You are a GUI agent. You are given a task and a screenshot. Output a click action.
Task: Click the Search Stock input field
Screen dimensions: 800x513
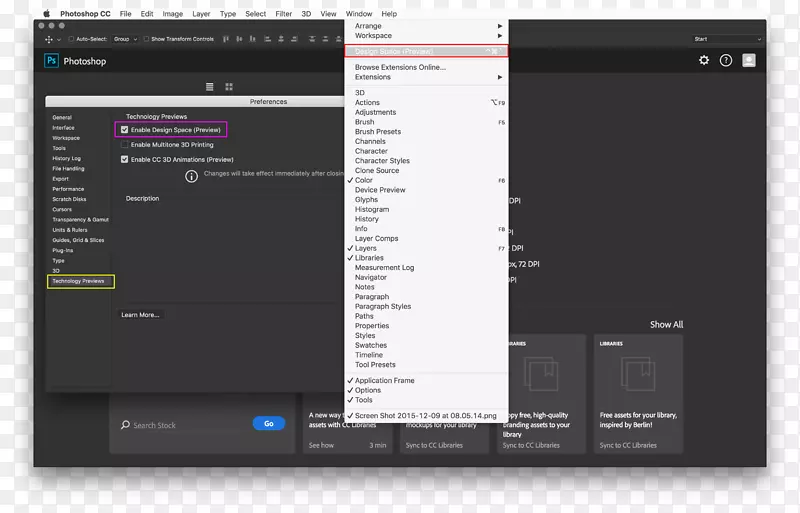point(185,425)
